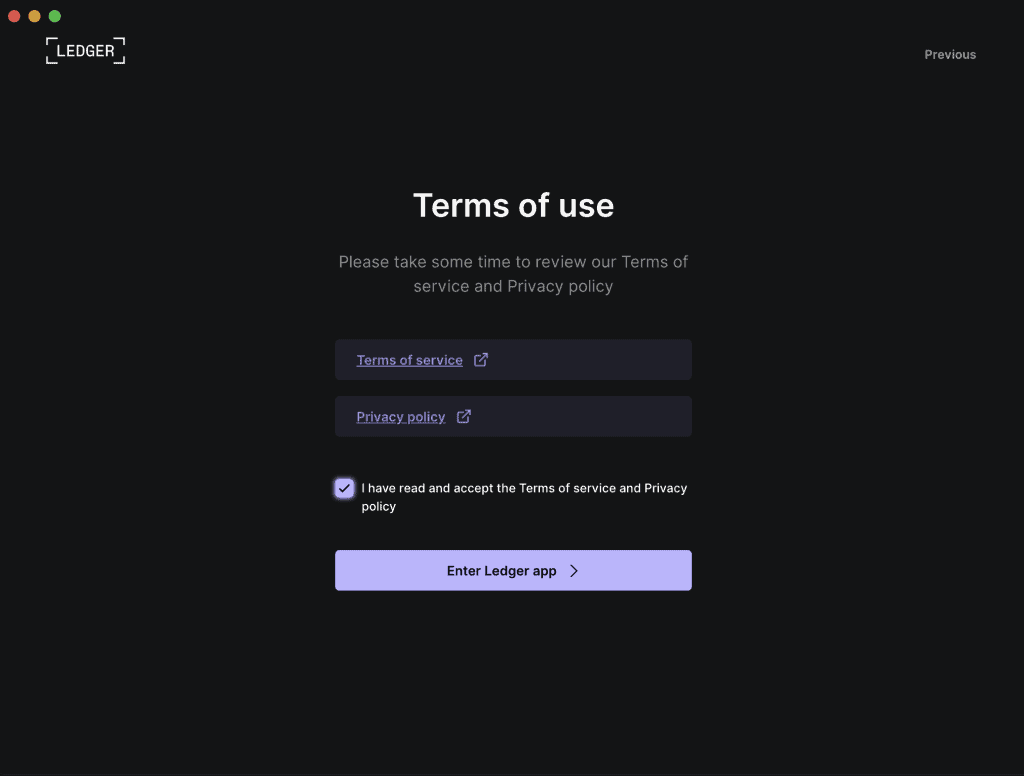Click the arrow icon on Enter Ledger app button
Viewport: 1024px width, 776px height.
coord(573,570)
